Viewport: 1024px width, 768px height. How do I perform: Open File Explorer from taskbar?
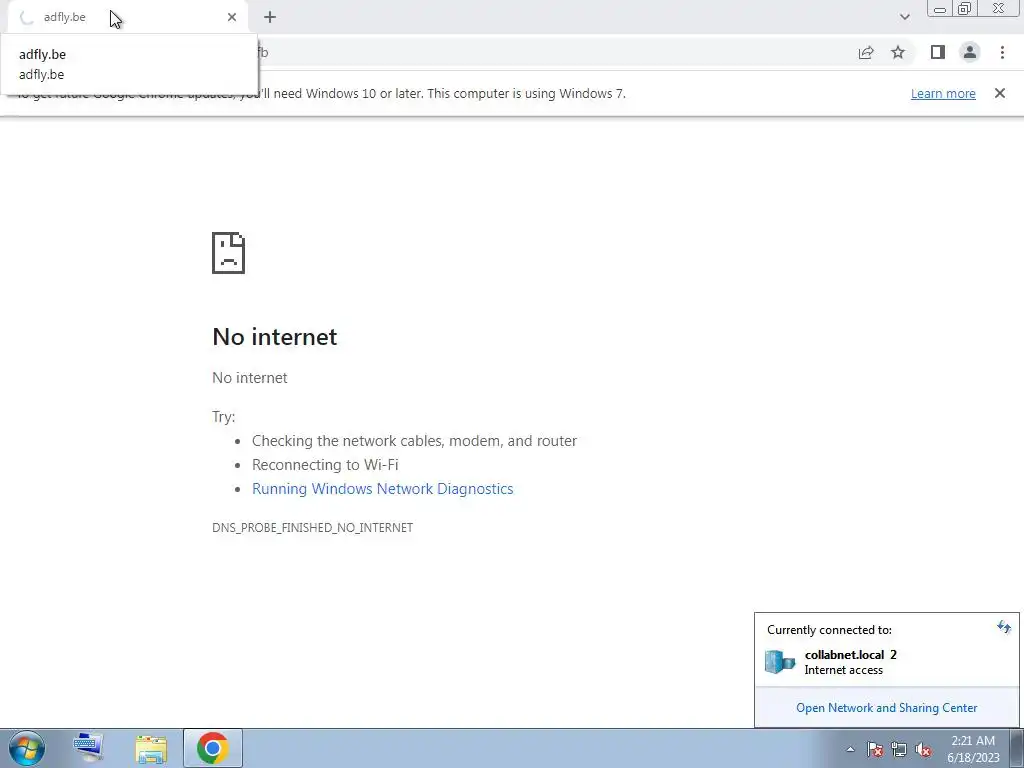(151, 748)
